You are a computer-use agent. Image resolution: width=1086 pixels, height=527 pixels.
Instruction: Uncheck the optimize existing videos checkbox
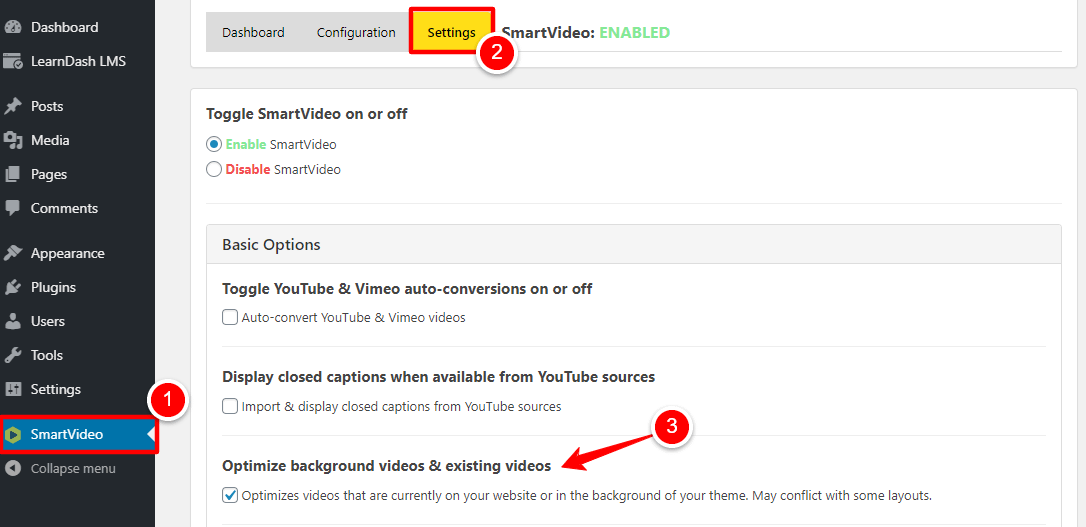[230, 496]
